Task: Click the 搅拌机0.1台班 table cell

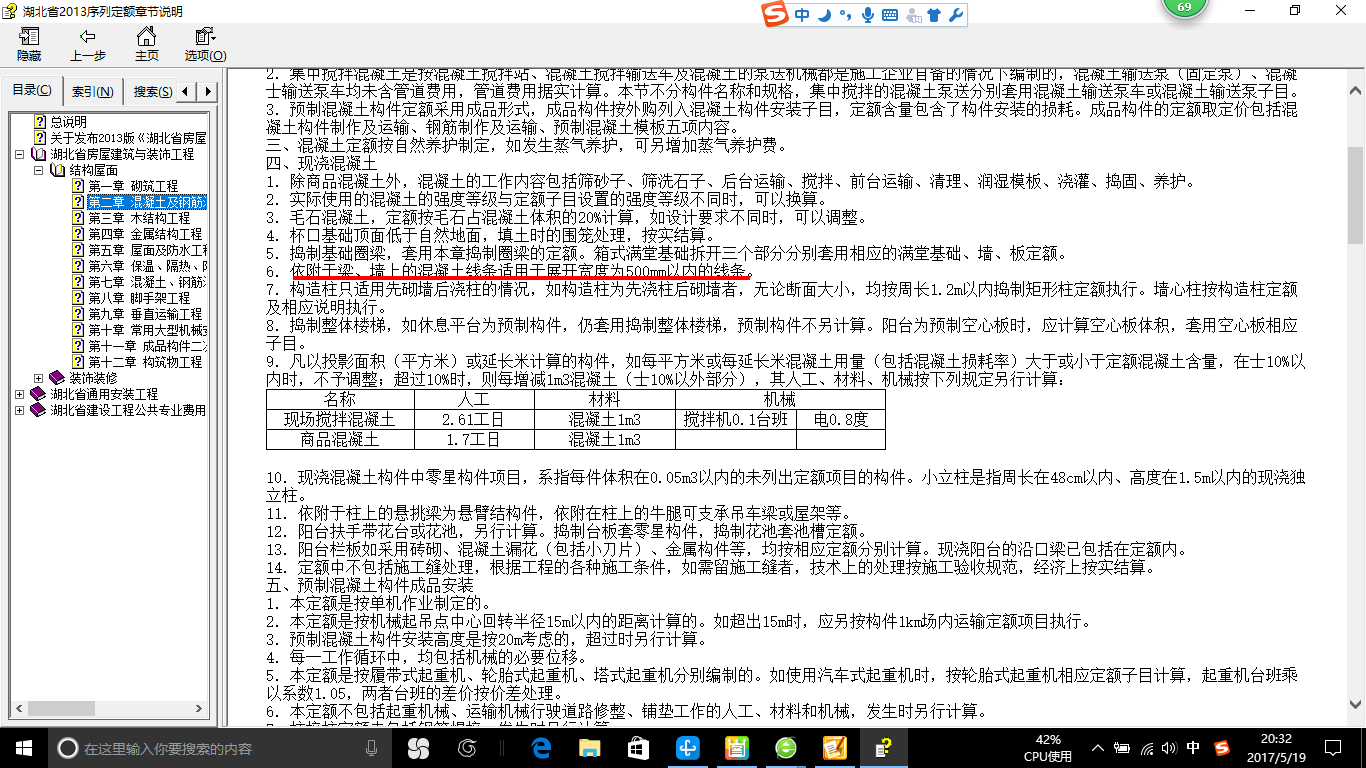Action: point(736,420)
